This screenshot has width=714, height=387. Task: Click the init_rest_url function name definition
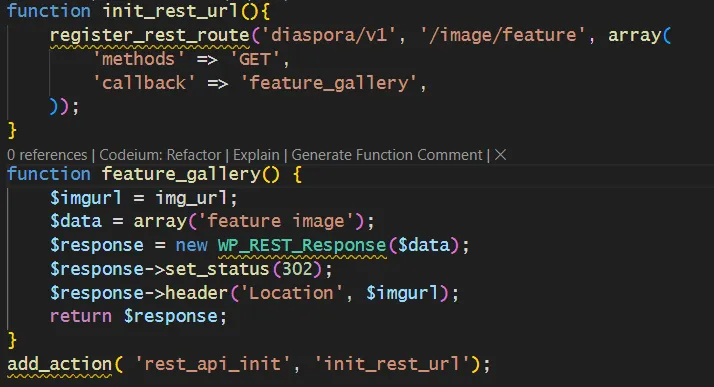tap(170, 11)
